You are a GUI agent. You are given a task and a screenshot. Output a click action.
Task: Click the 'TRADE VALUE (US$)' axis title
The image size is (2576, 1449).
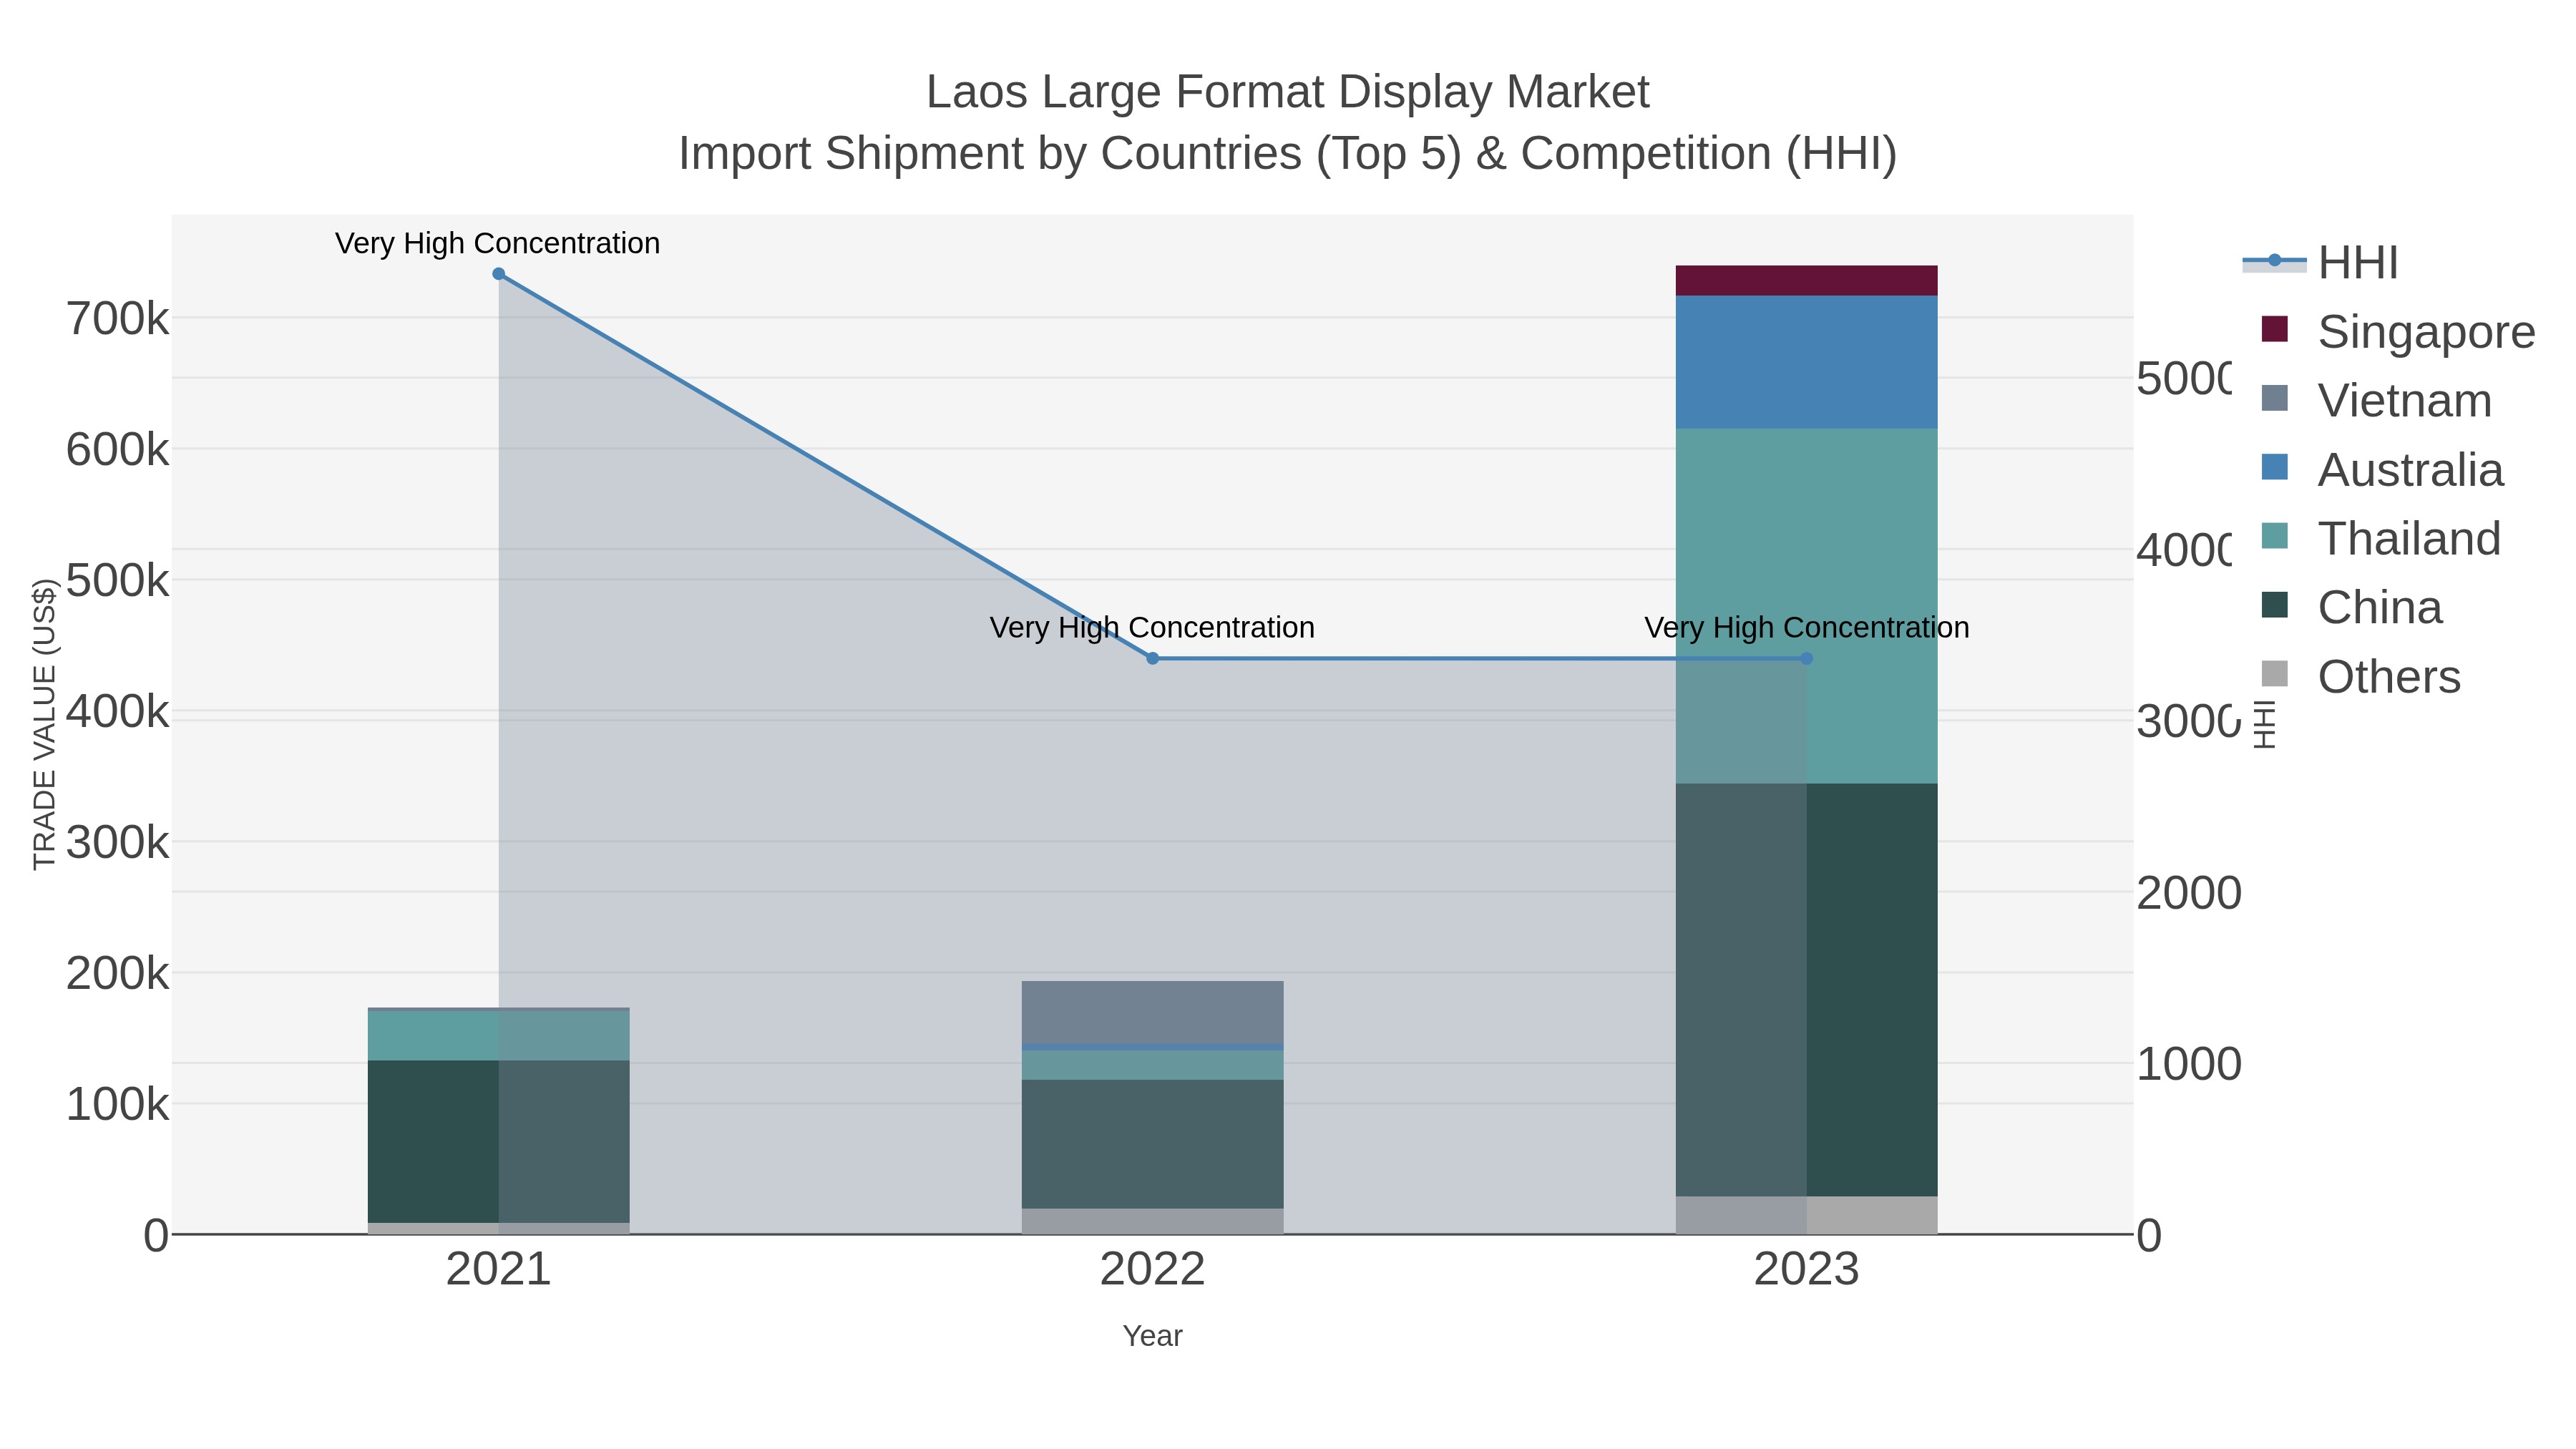click(44, 724)
